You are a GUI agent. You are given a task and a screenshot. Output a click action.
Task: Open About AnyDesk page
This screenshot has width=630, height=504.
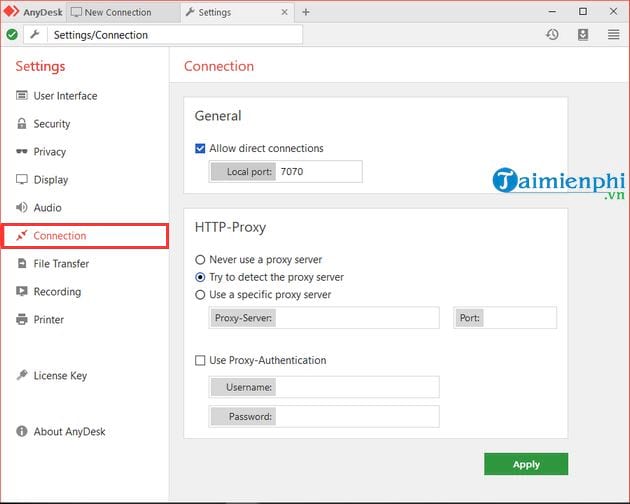tap(70, 432)
